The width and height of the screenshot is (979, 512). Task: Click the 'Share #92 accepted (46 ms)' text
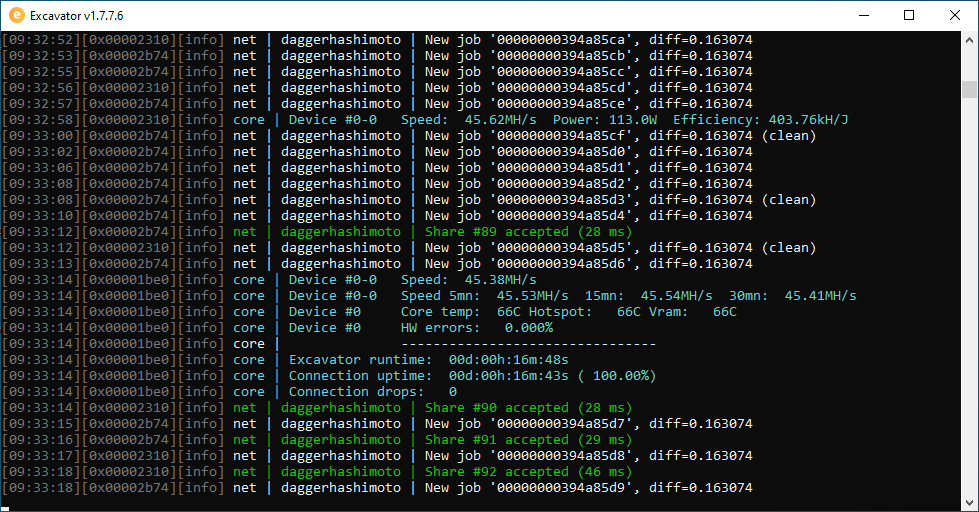click(x=528, y=472)
